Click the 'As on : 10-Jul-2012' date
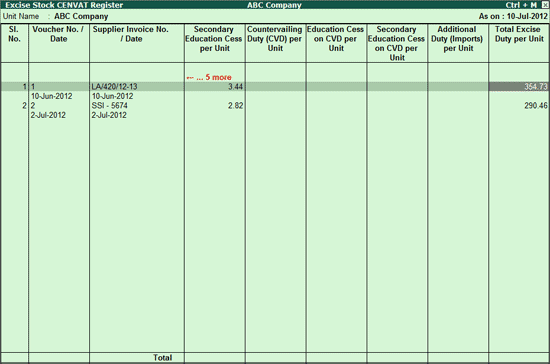This screenshot has width=550, height=364. (x=513, y=16)
